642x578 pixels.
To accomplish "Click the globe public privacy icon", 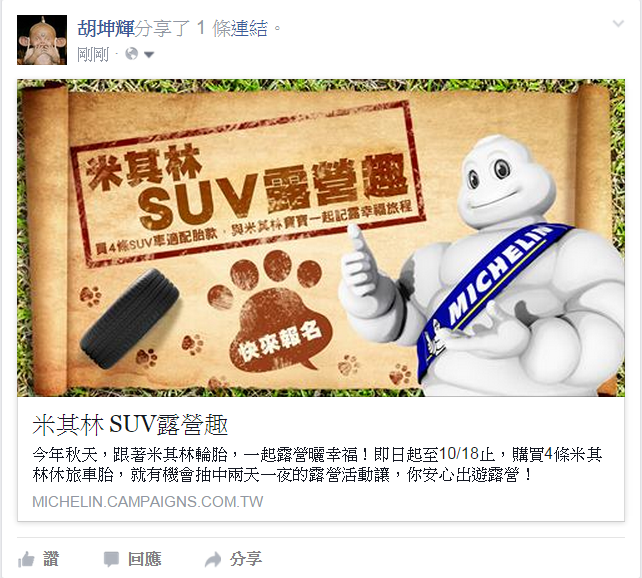I will pos(131,54).
